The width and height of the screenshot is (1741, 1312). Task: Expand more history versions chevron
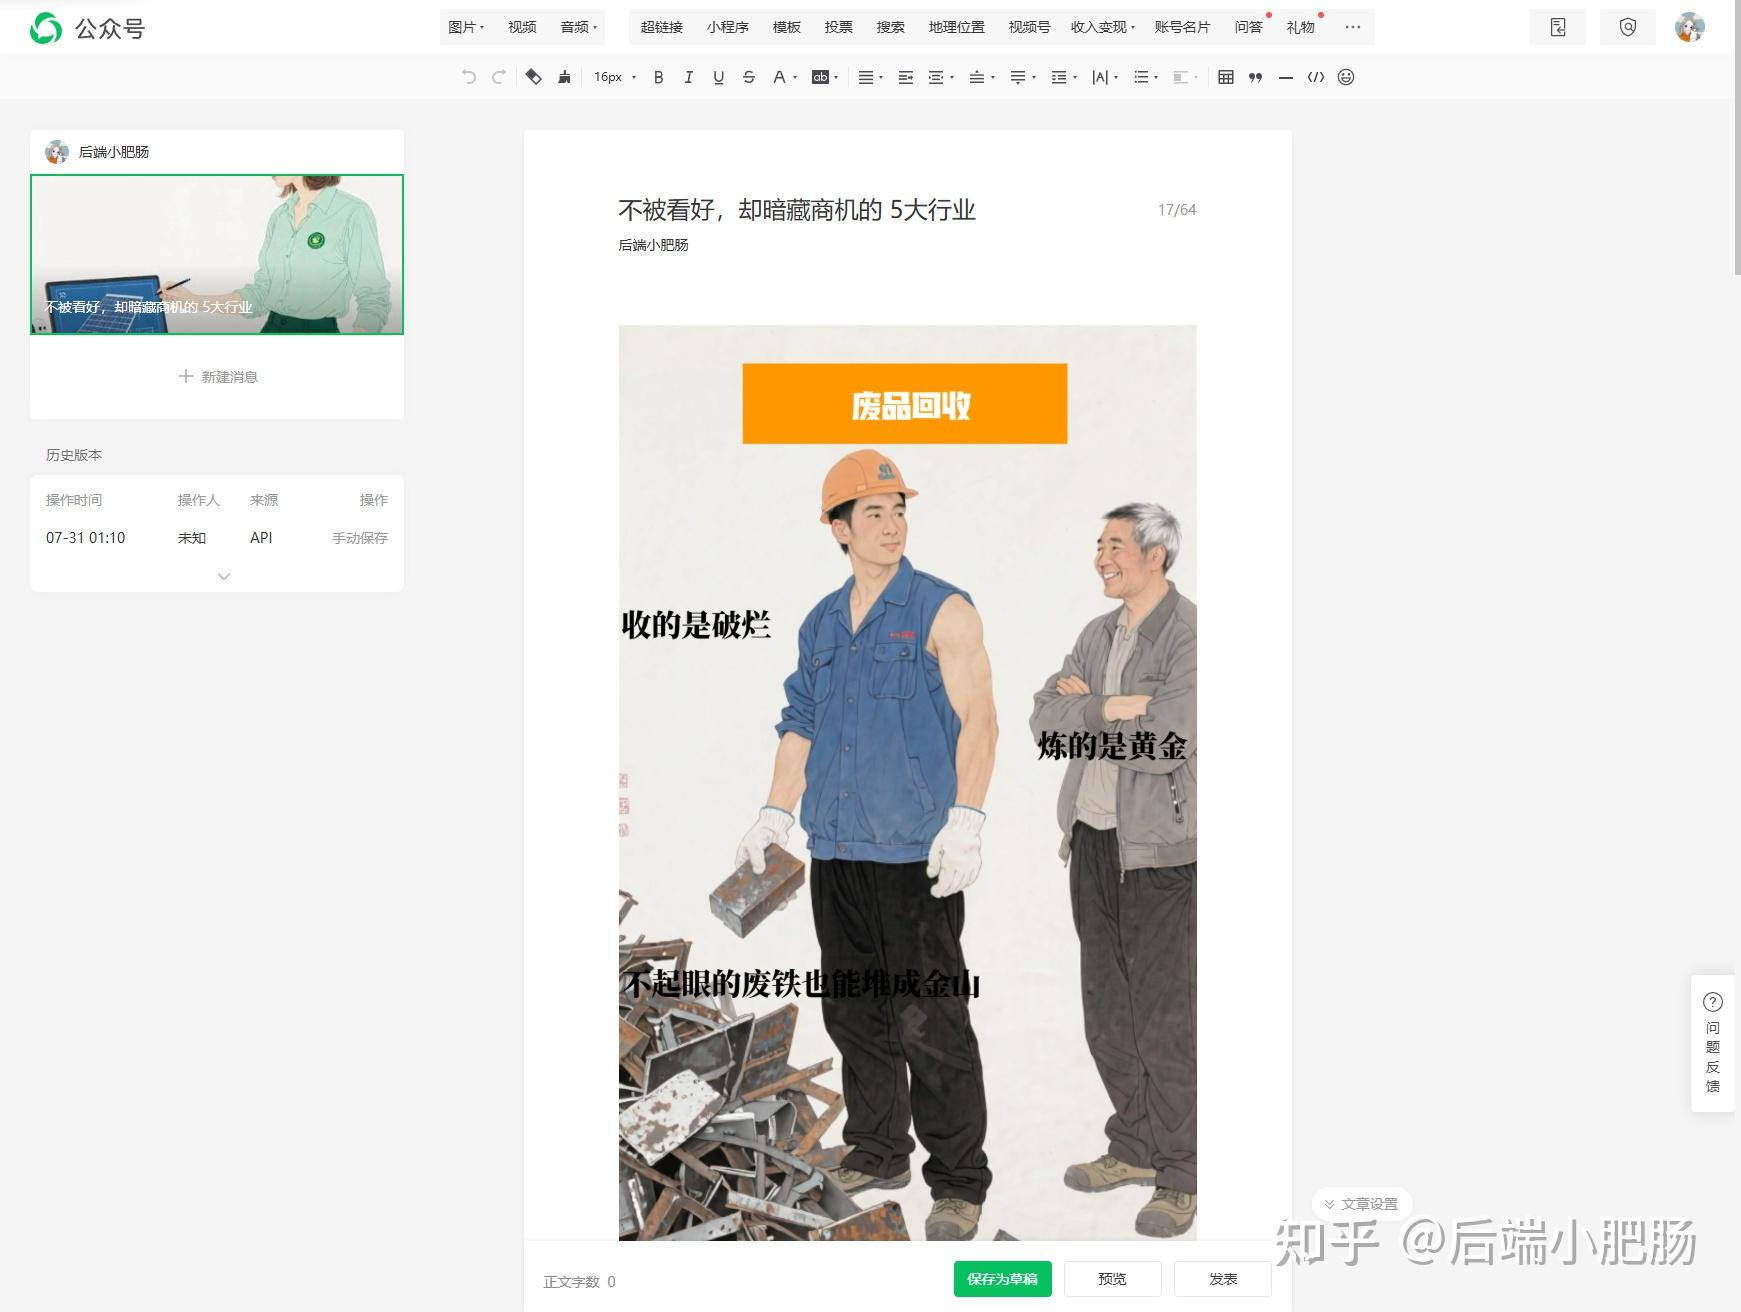223,577
